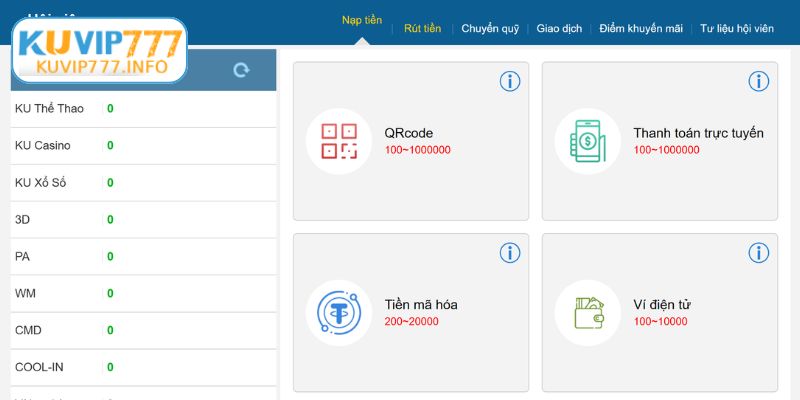Click the Ví điện tử limit 100~10000

(660, 321)
